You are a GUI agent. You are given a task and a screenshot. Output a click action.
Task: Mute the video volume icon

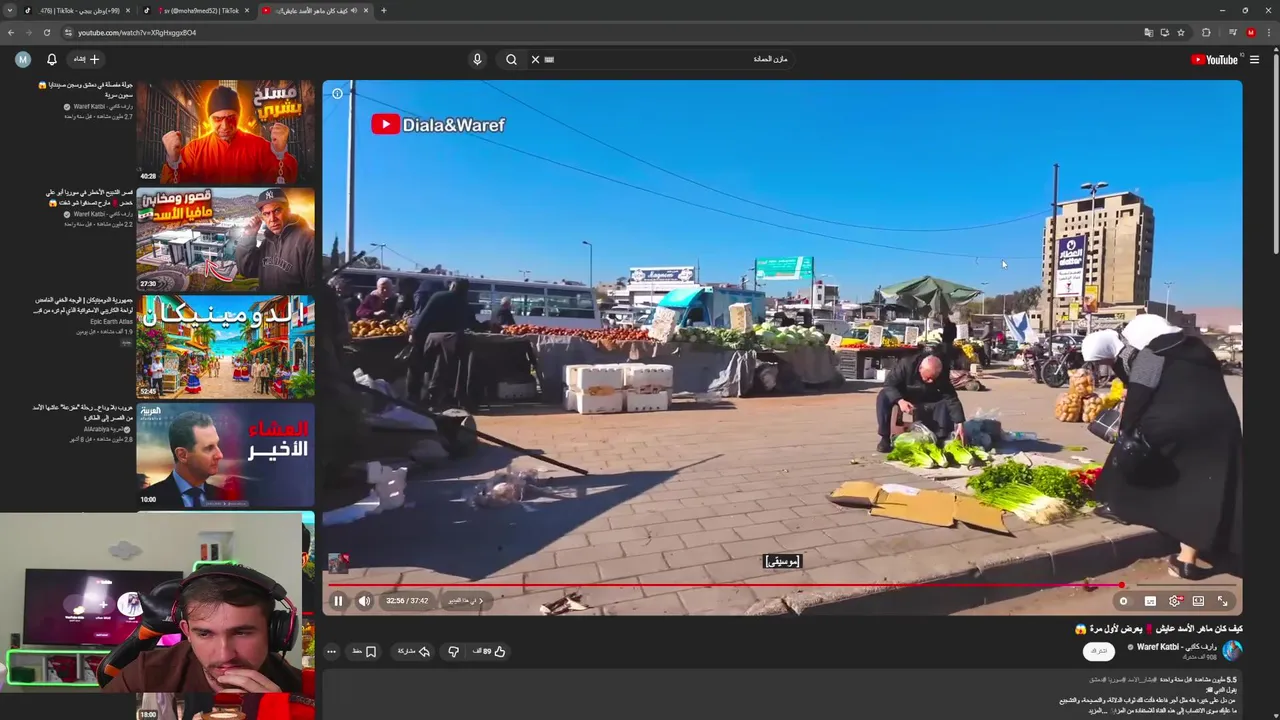[364, 601]
